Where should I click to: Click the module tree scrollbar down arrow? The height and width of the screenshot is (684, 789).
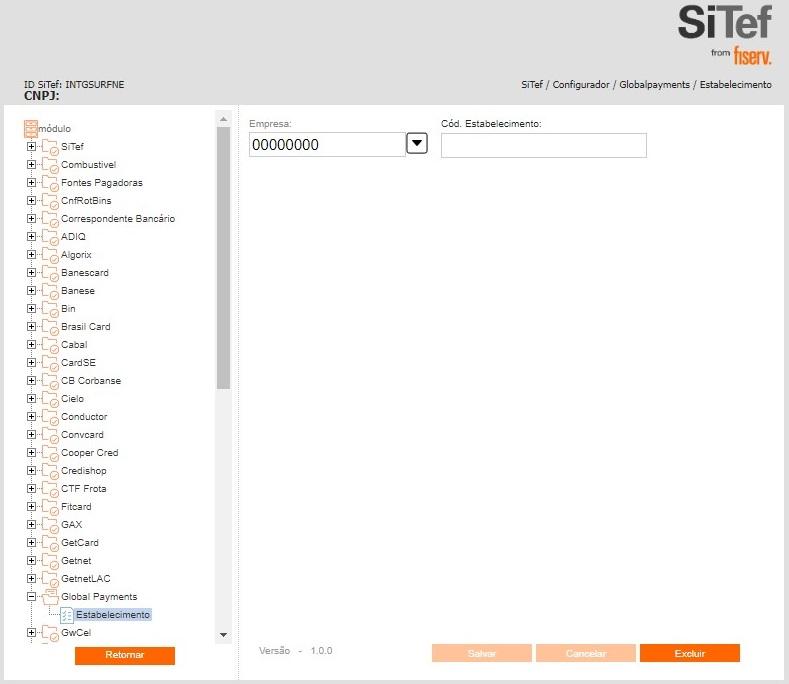pos(223,635)
